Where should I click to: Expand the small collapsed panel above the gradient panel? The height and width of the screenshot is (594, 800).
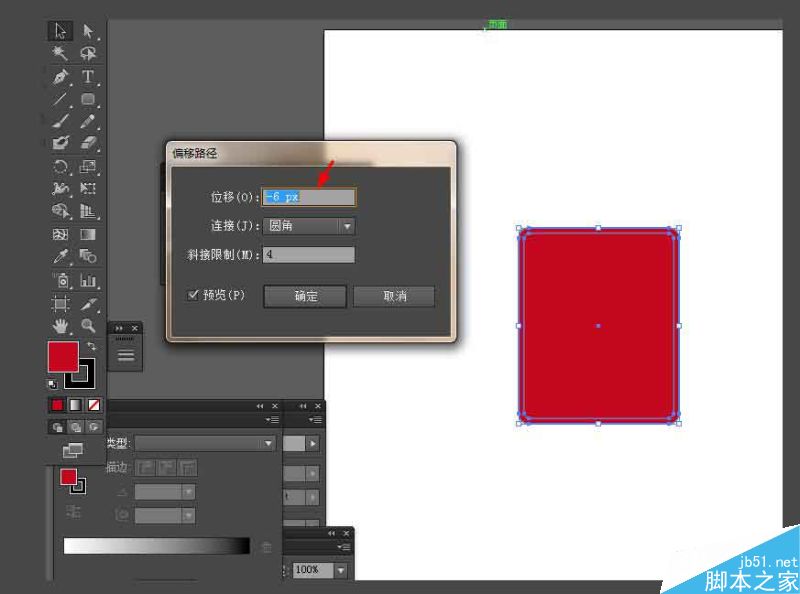119,328
